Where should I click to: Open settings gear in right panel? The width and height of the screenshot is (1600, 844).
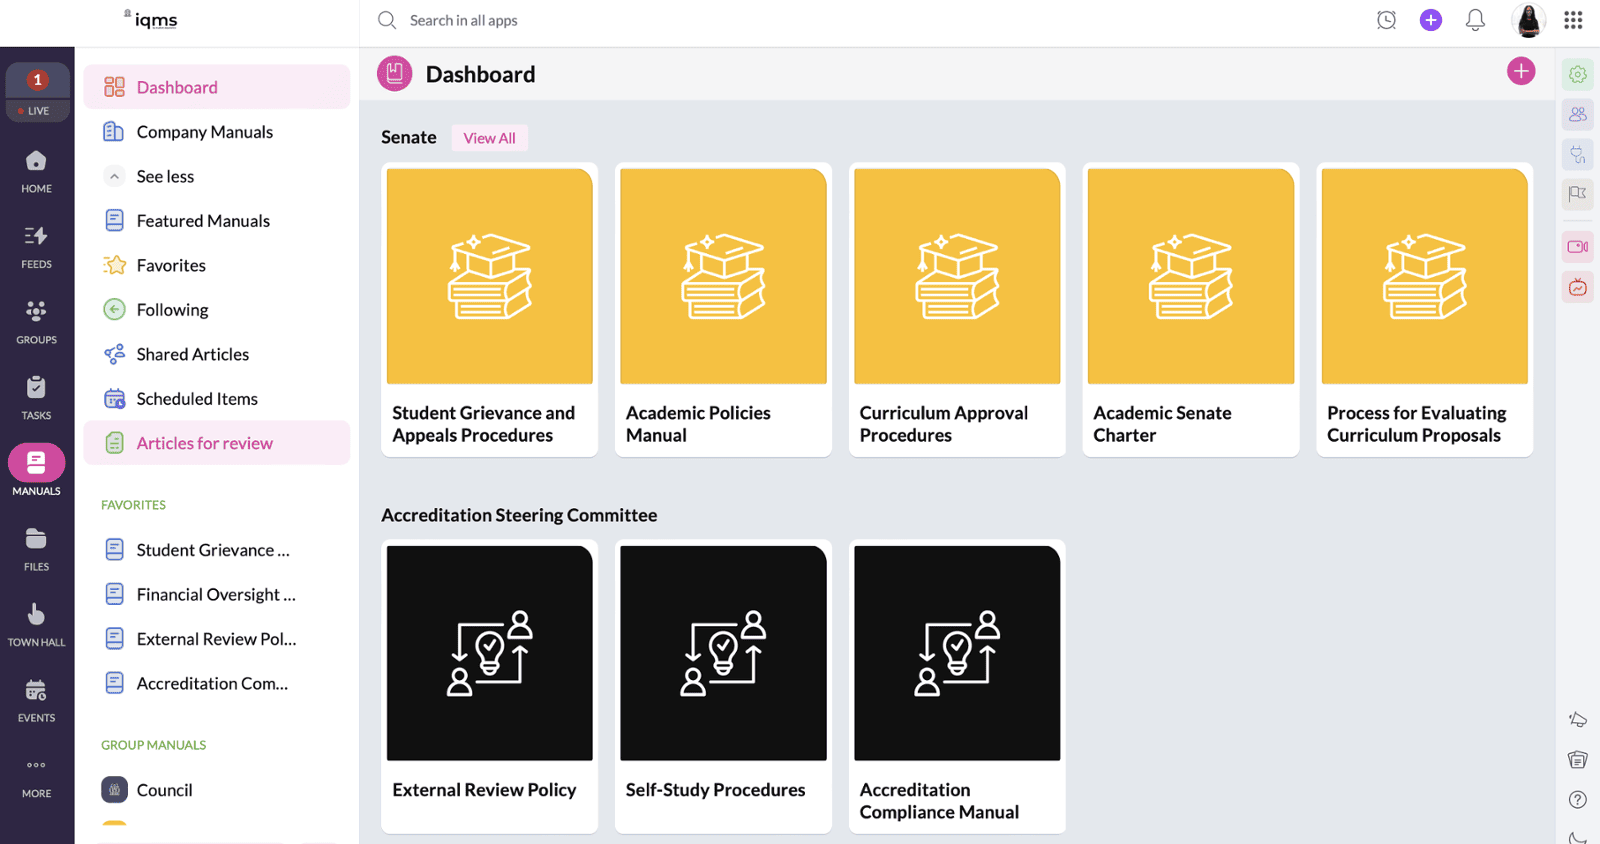(x=1577, y=75)
